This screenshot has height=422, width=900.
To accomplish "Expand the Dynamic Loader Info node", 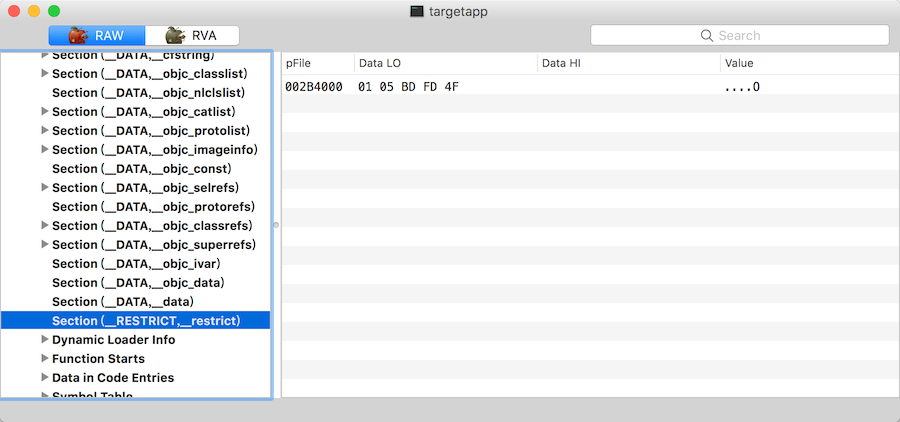I will pyautogui.click(x=44, y=340).
